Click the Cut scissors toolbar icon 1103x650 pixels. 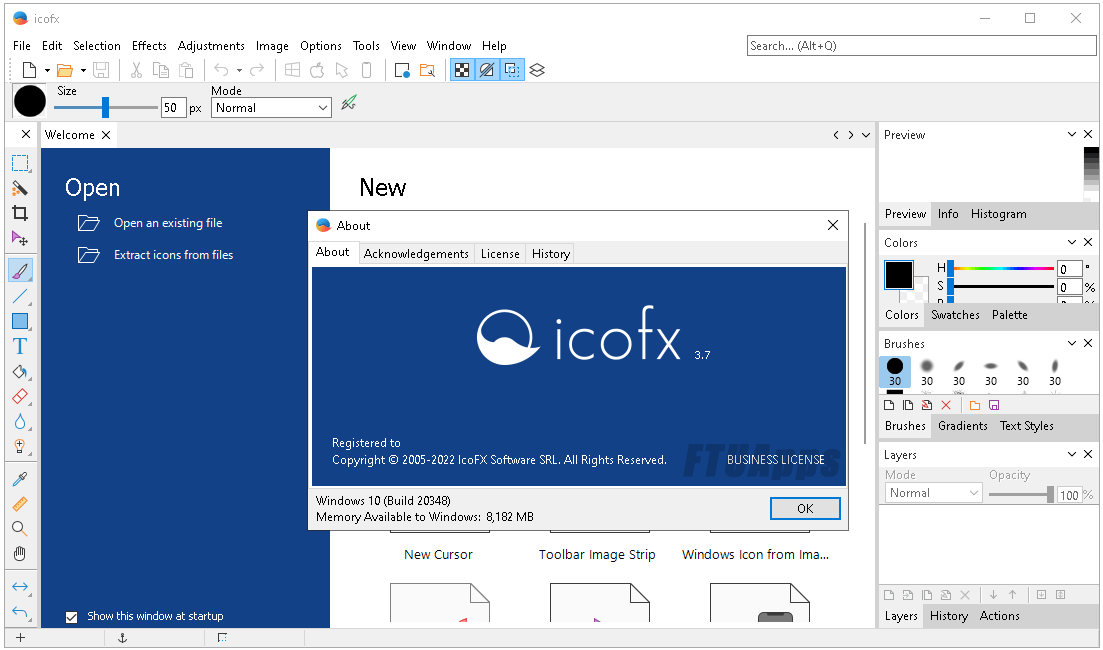pyautogui.click(x=136, y=70)
